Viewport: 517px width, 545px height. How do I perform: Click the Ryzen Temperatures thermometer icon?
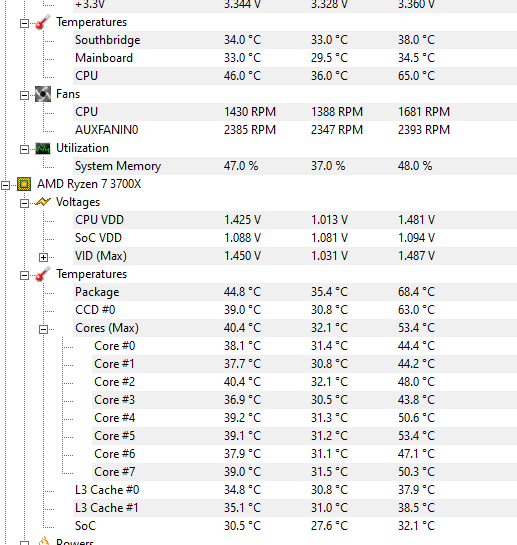coord(43,274)
